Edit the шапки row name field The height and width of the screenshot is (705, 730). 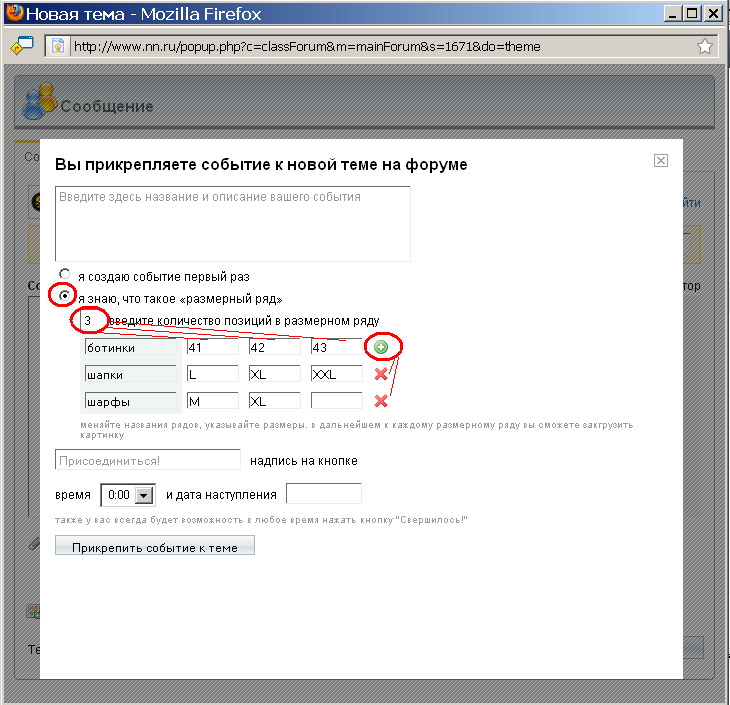[131, 374]
